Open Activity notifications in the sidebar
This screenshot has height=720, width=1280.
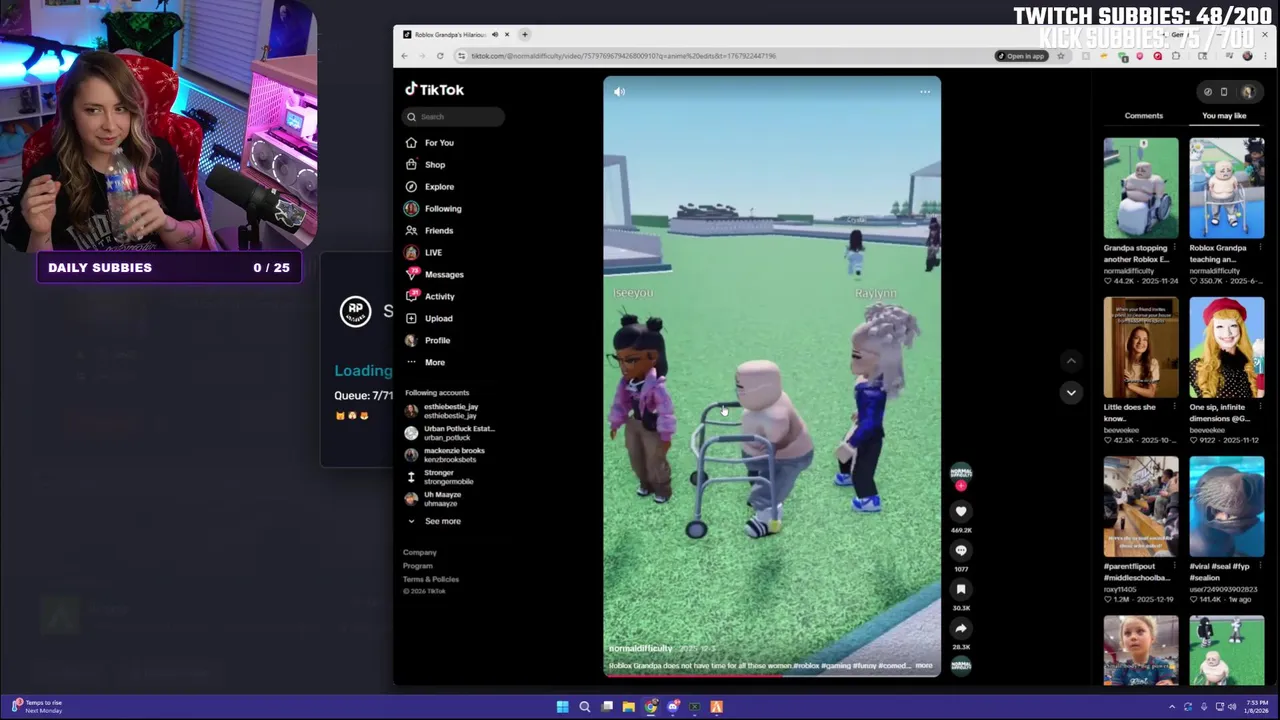430,297
